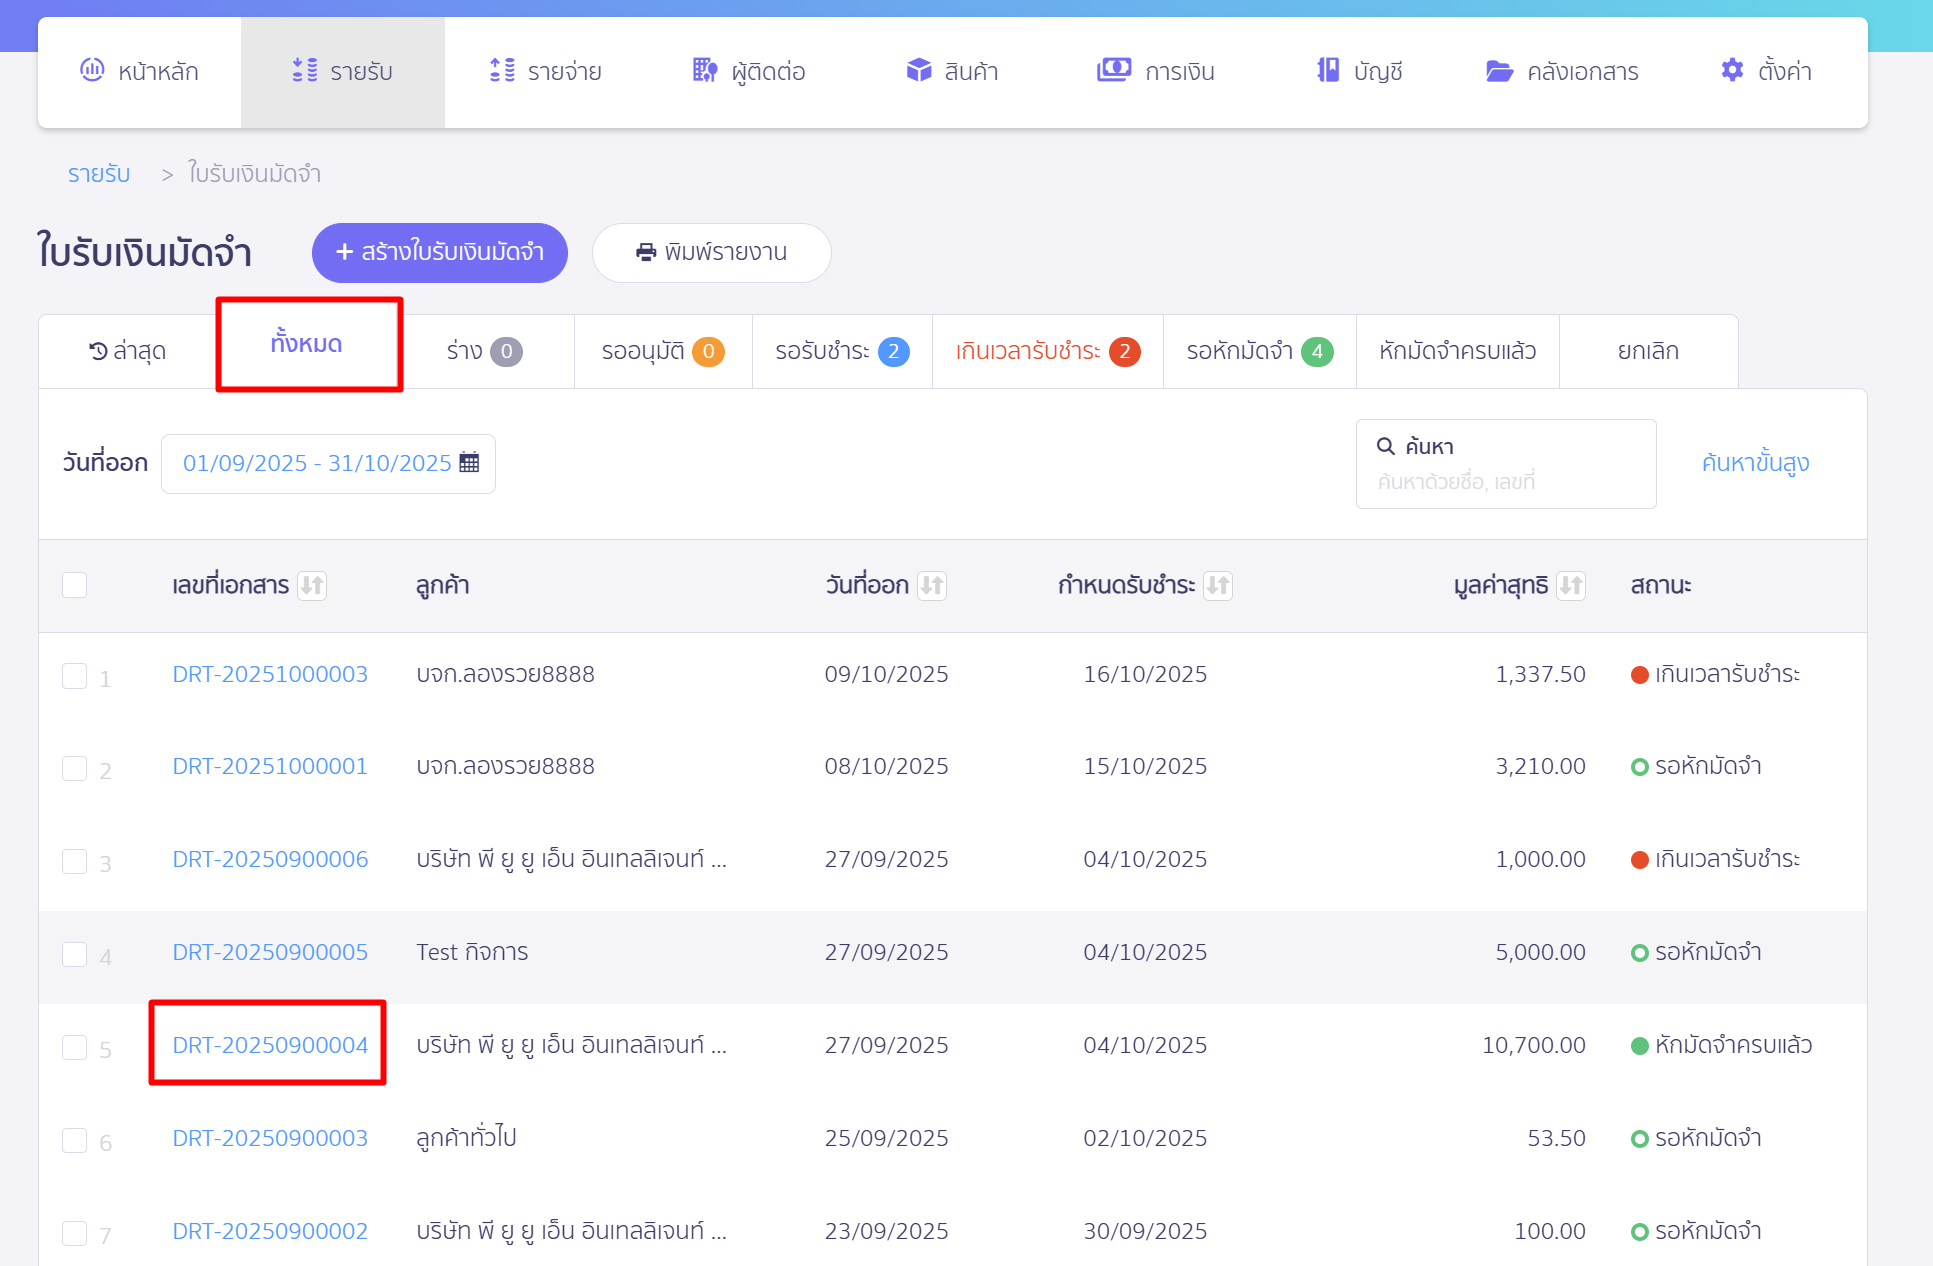
Task: Sort by มูลค่าสุทธิ column arrows
Action: (x=1571, y=585)
